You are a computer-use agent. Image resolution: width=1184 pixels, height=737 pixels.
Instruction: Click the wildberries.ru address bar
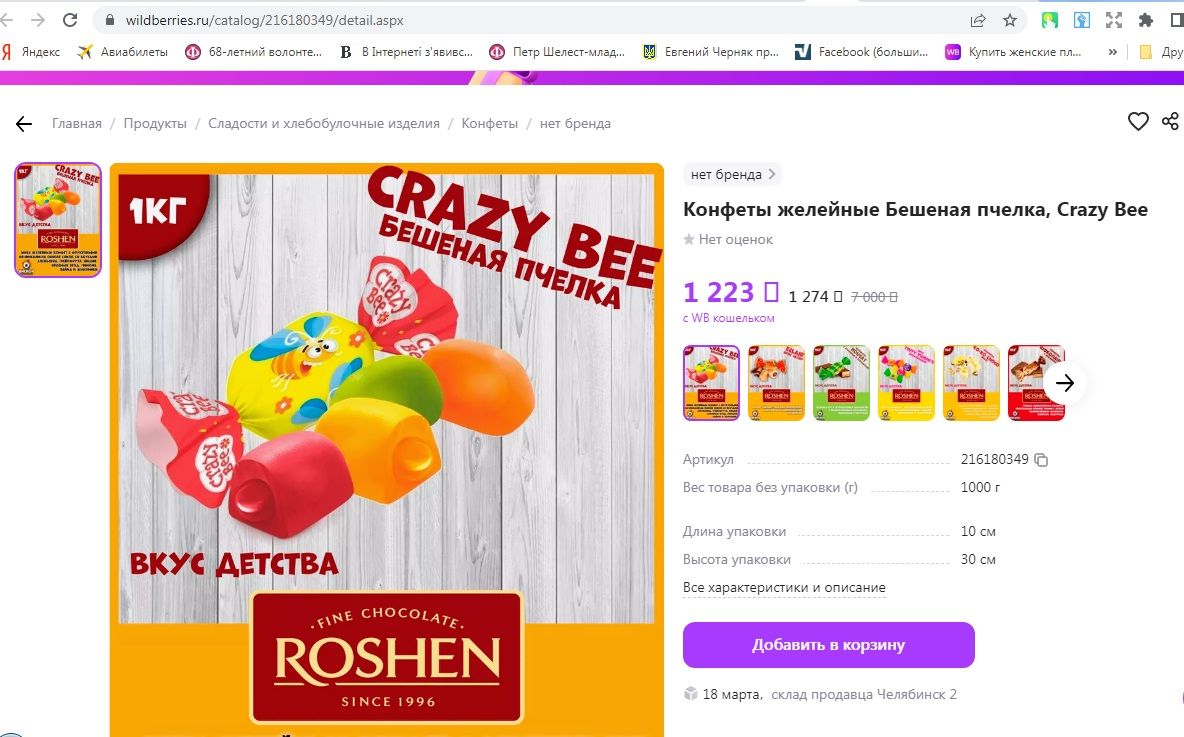click(x=529, y=20)
